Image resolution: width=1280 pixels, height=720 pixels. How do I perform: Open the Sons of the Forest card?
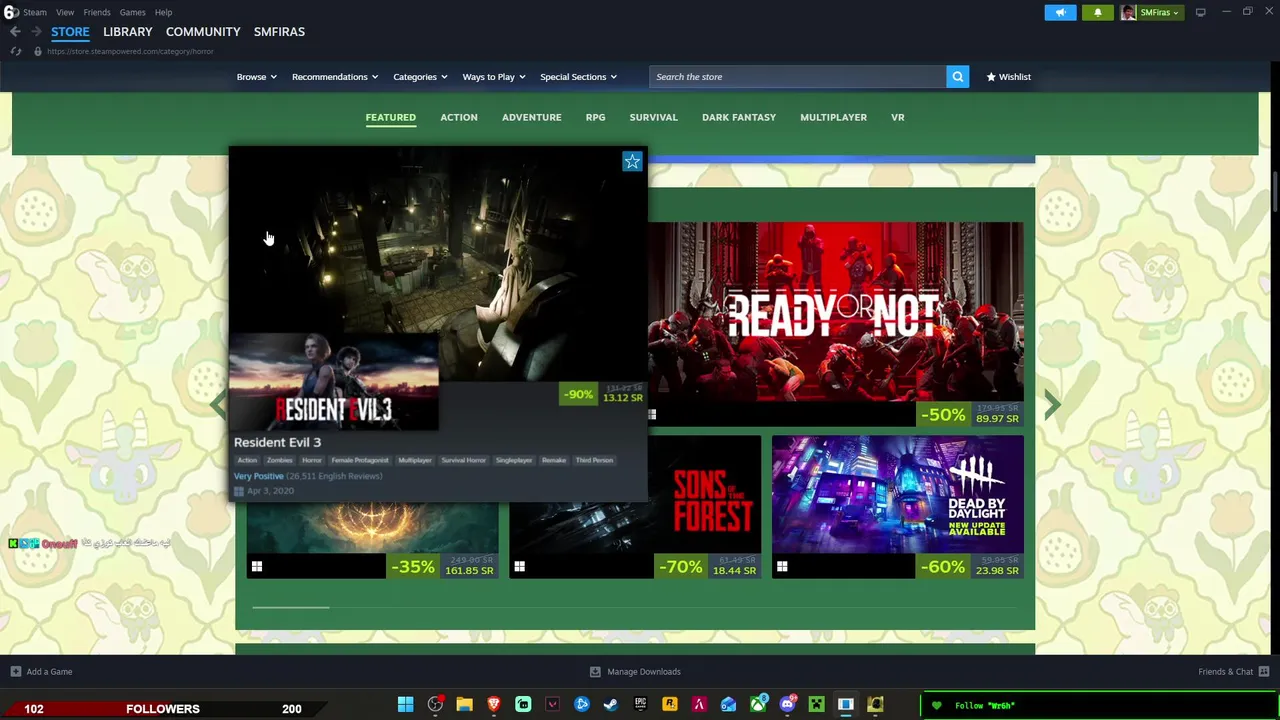[x=635, y=507]
